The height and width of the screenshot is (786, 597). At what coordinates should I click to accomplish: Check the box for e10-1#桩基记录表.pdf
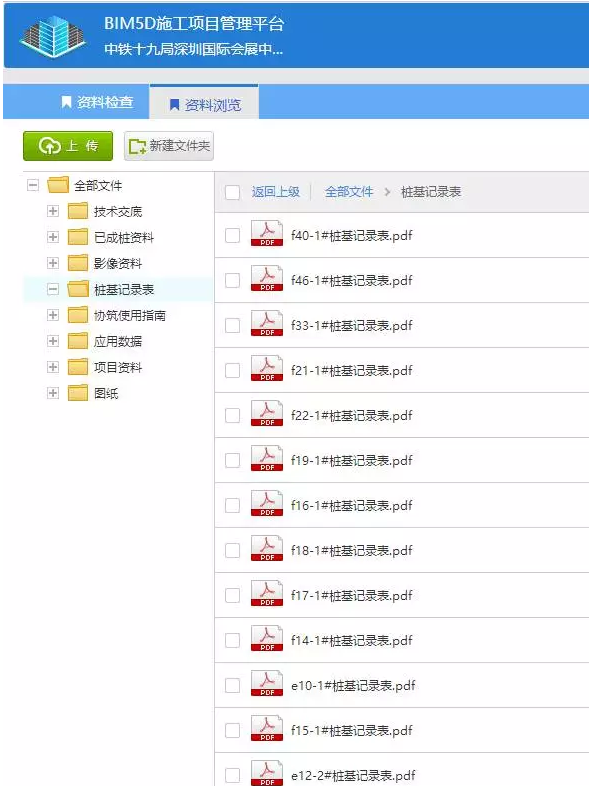232,685
